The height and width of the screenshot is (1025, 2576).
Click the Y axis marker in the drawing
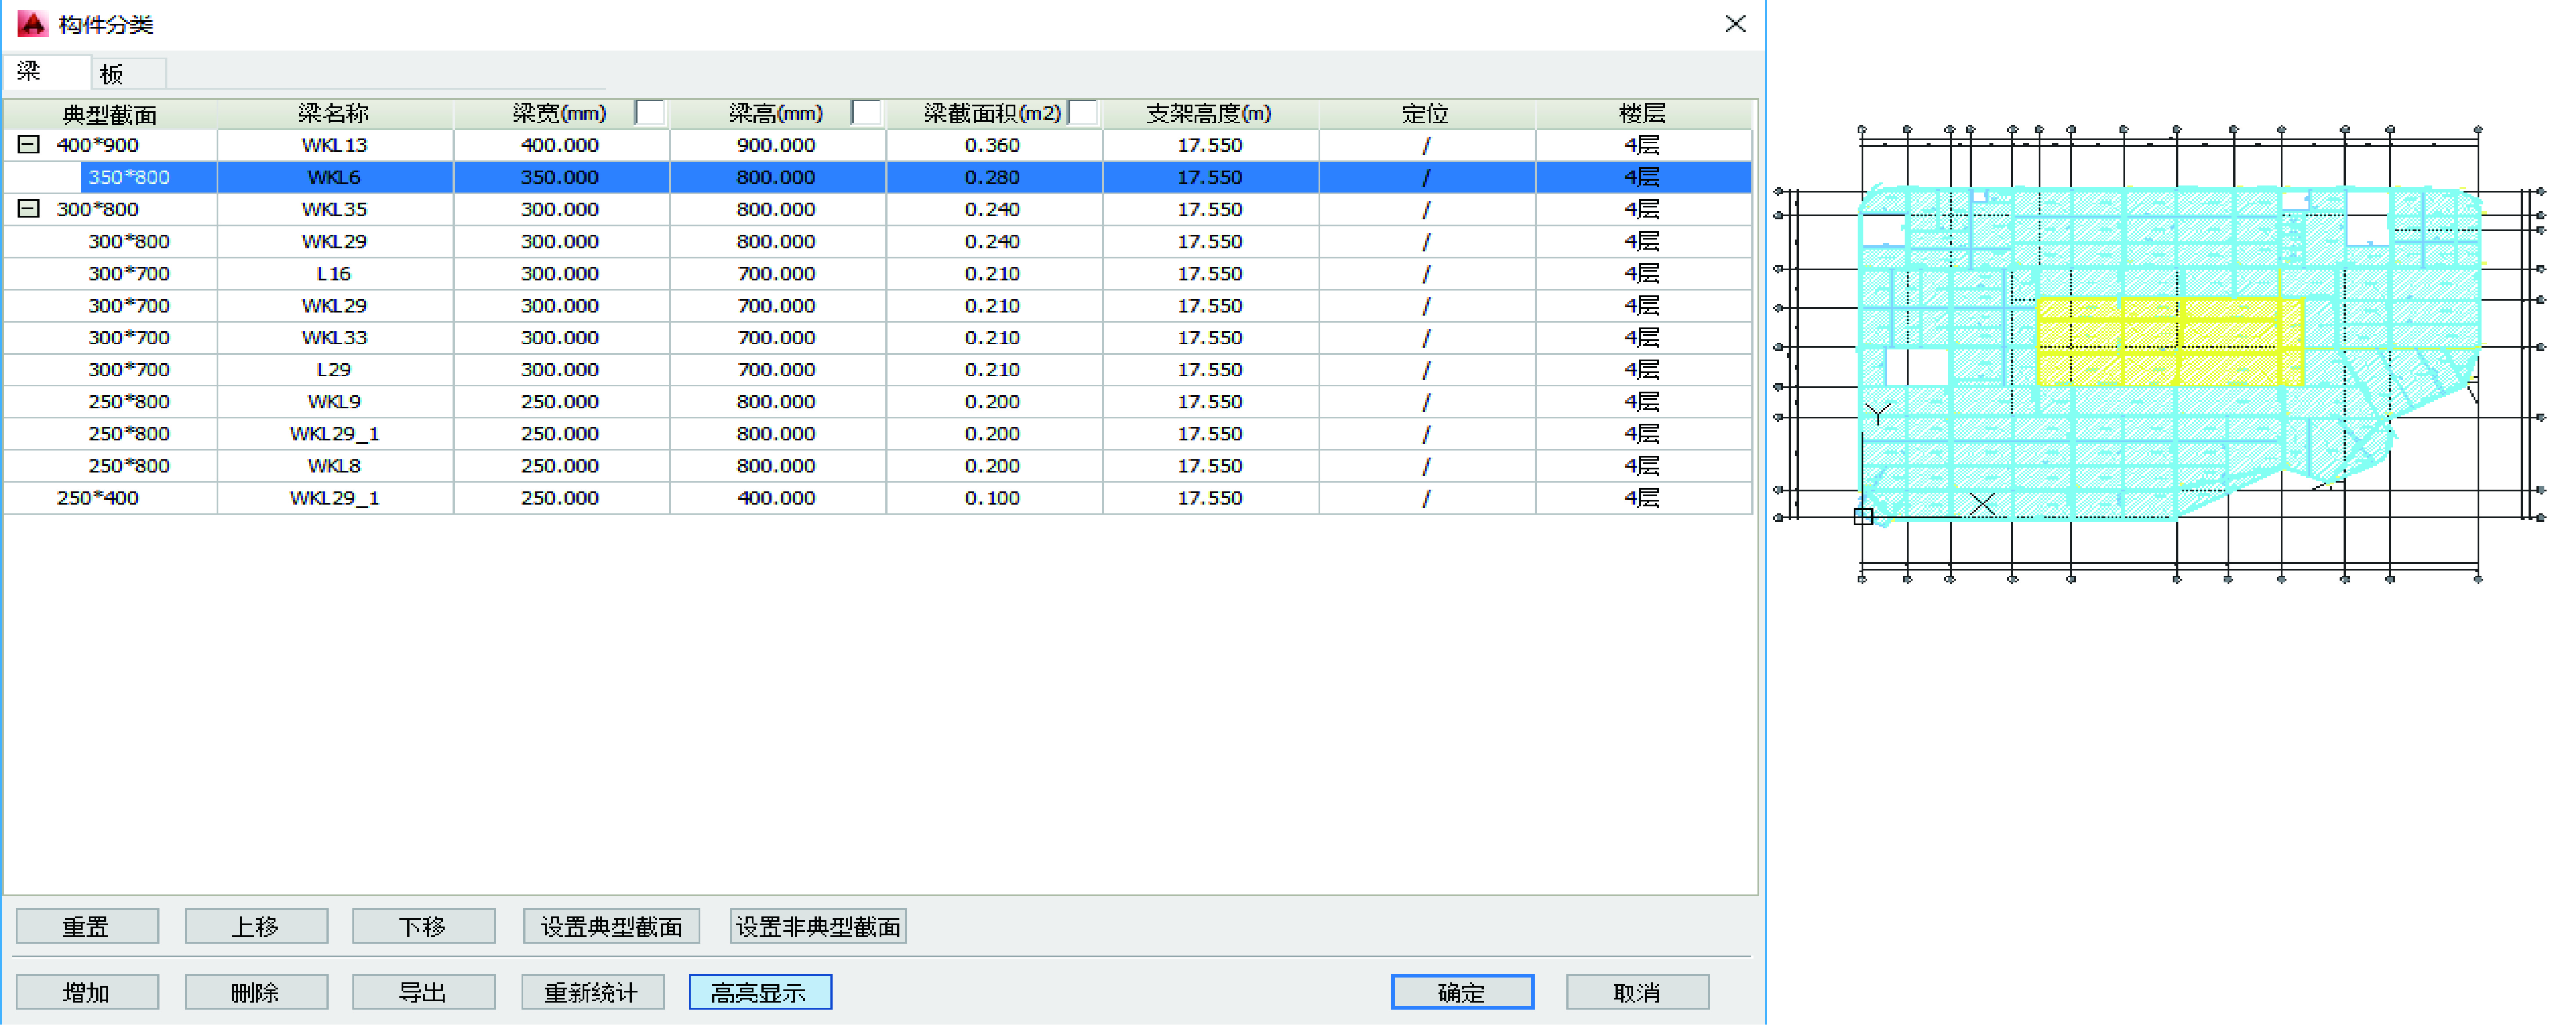(x=1878, y=413)
